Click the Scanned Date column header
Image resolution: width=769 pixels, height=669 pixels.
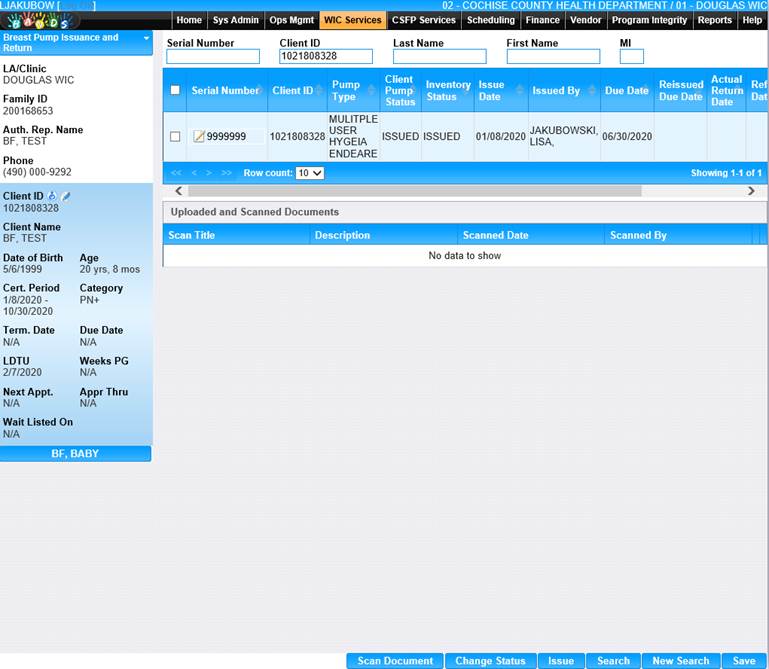click(x=531, y=235)
